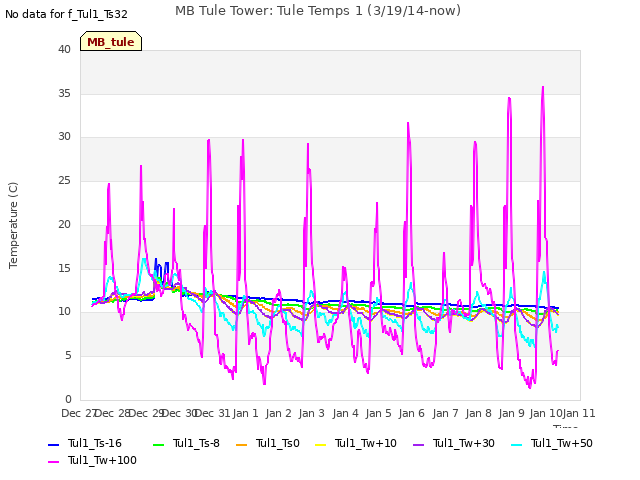This screenshot has width=640, height=480.
Task: Select the Tul1_Ts-8 legend label
Action: (x=196, y=444)
